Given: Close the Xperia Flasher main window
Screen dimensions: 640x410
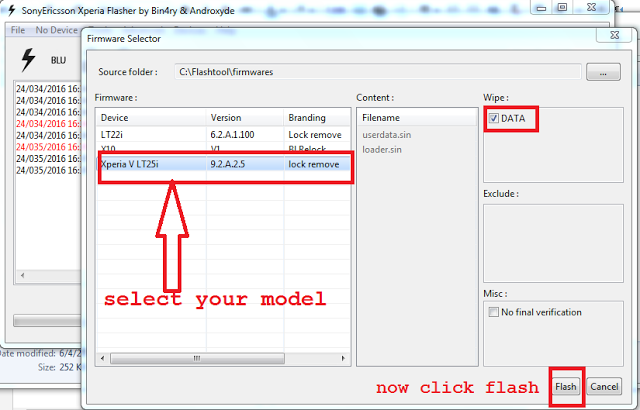Looking at the screenshot, I should [x=592, y=8].
